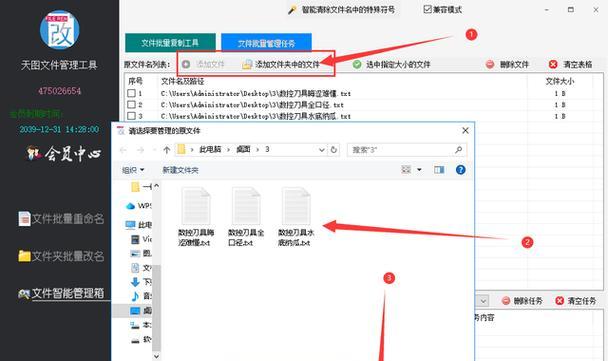This screenshot has height=361, width=608.
Task: Go back in the file dialog
Action: click(x=123, y=150)
